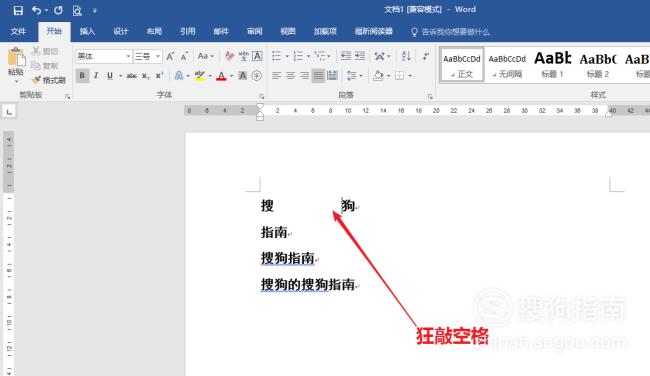Customize the quick access toolbar dropdown
This screenshot has height=376, width=650.
tap(95, 11)
